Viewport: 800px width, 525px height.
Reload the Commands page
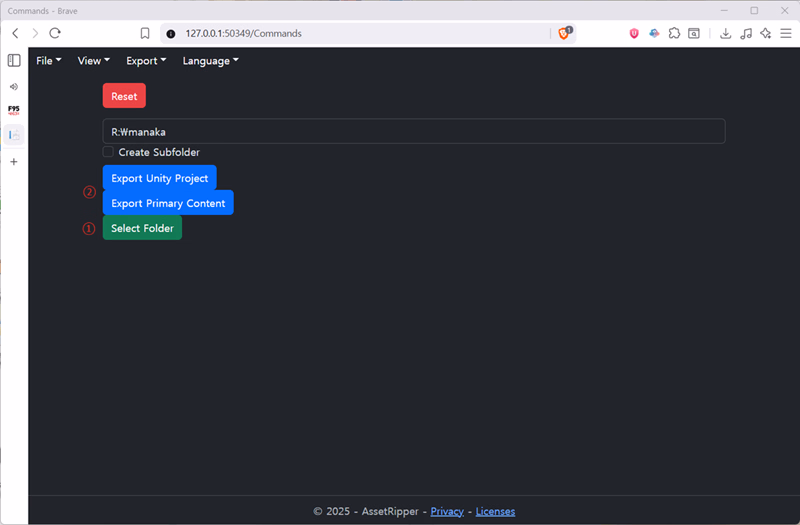pos(55,33)
